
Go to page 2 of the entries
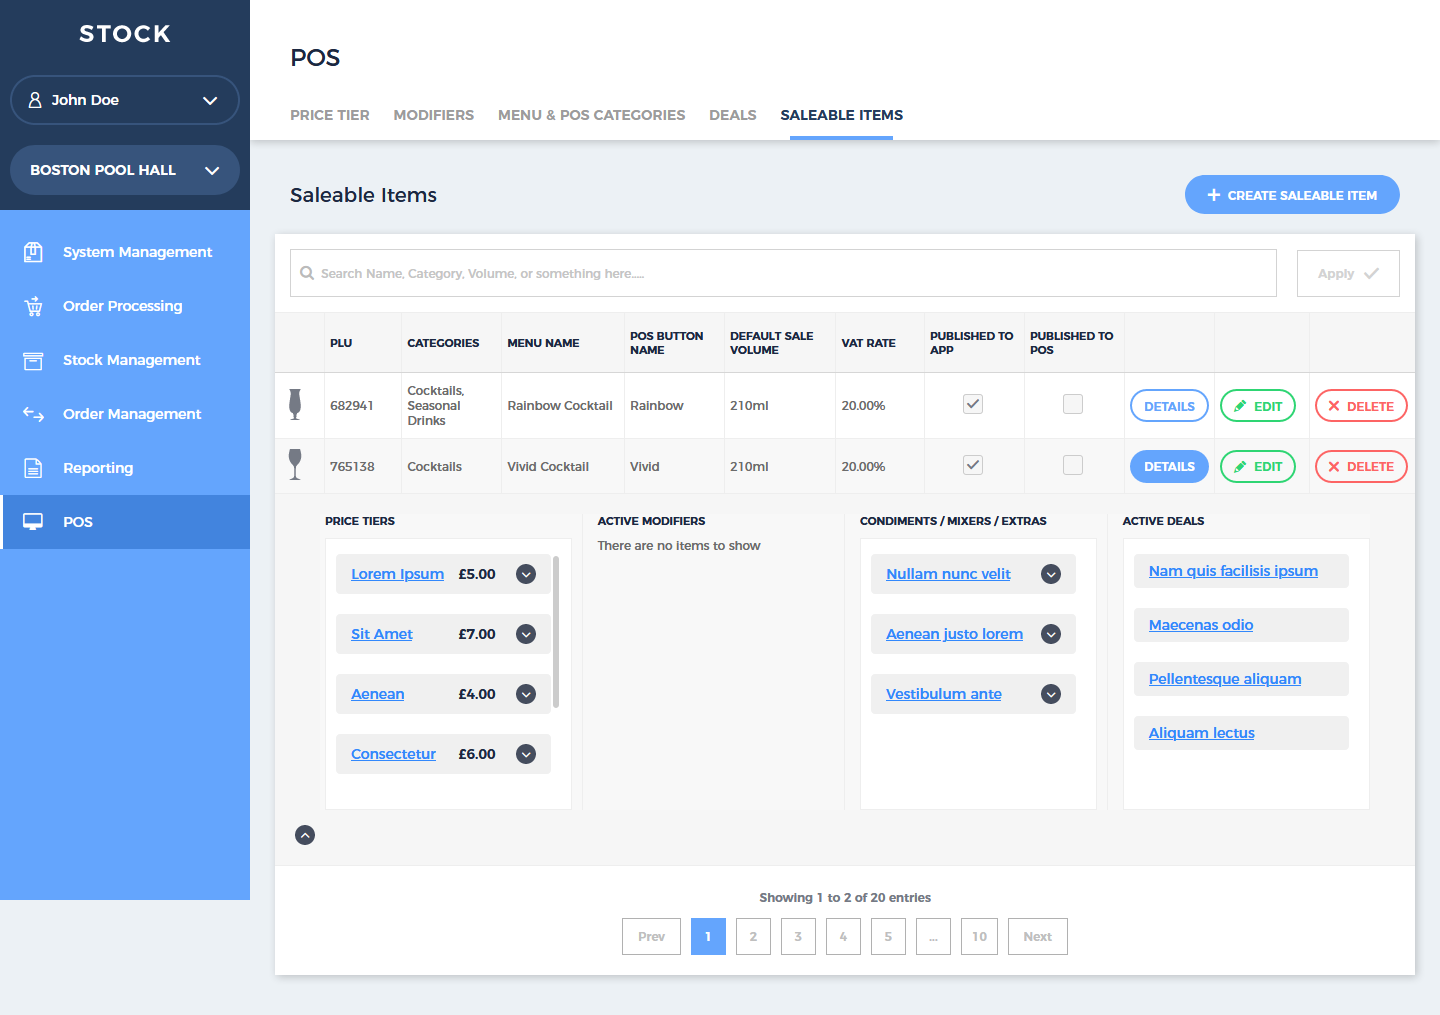(x=753, y=936)
